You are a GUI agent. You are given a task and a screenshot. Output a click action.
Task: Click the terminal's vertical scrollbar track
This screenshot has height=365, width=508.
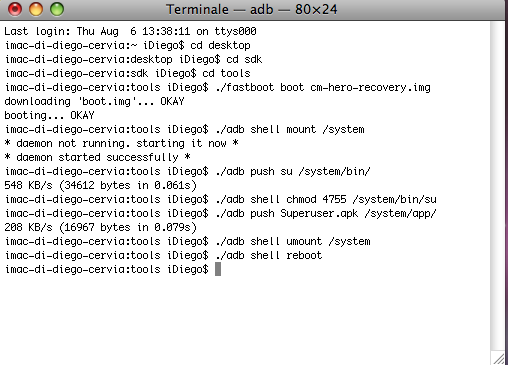coord(498,186)
